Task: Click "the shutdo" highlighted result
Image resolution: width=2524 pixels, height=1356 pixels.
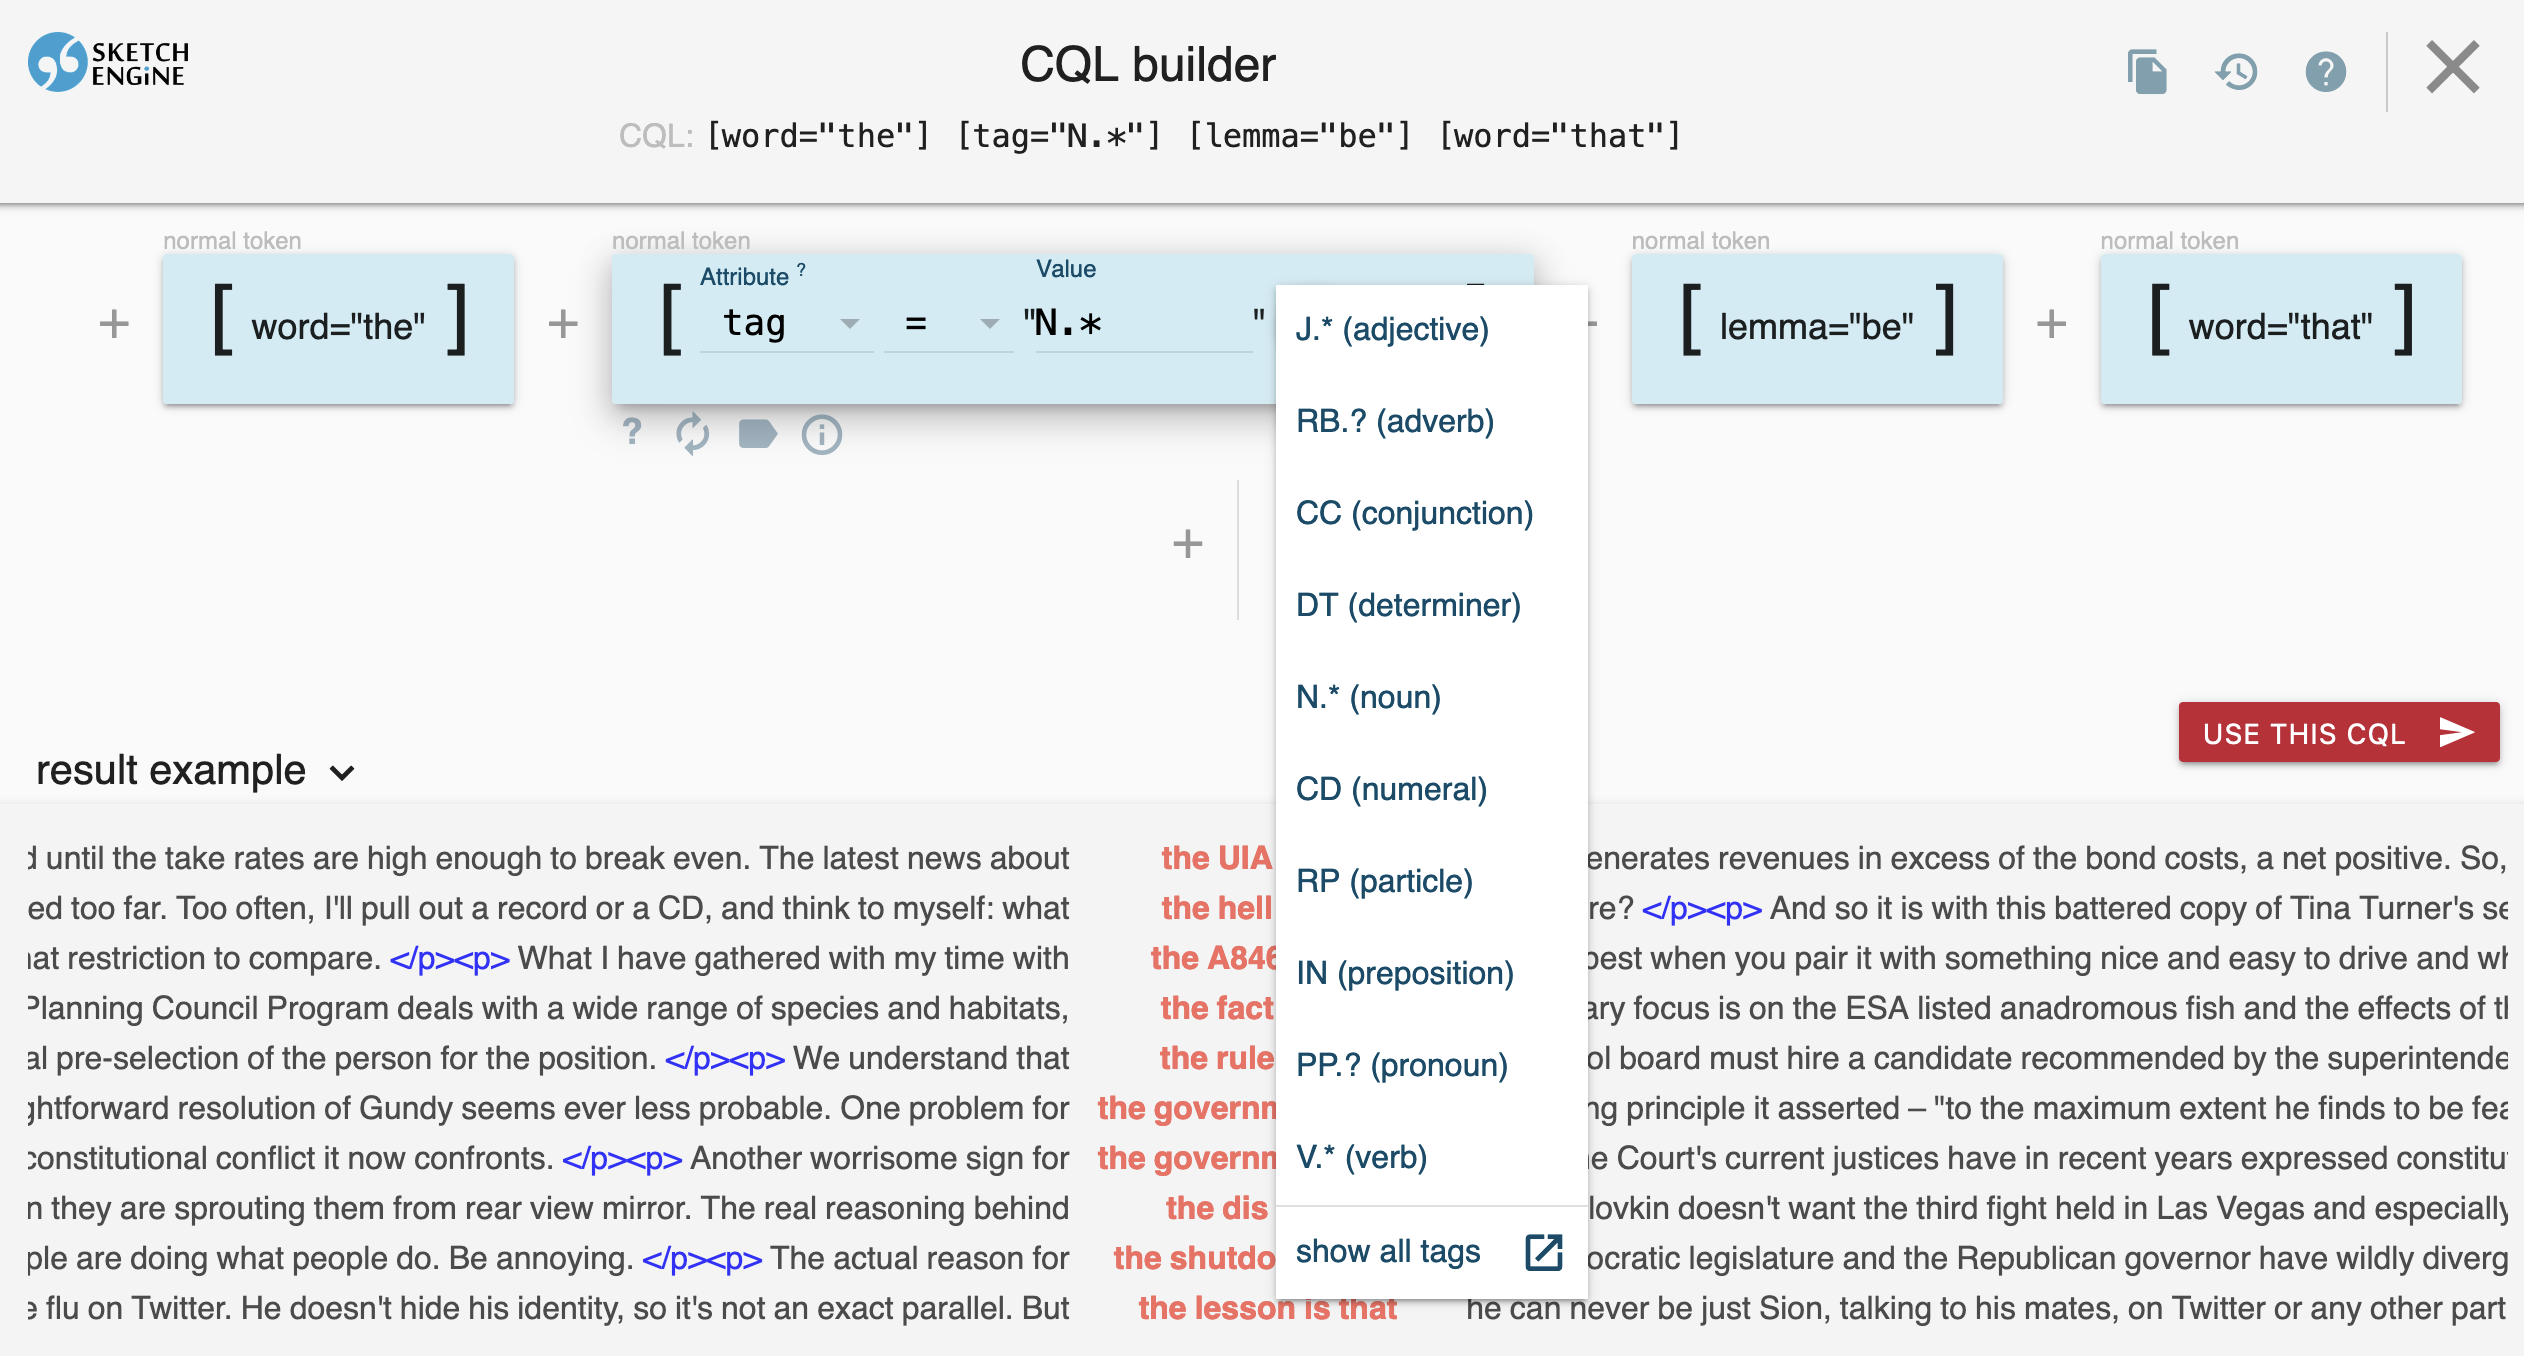Action: click(1194, 1258)
